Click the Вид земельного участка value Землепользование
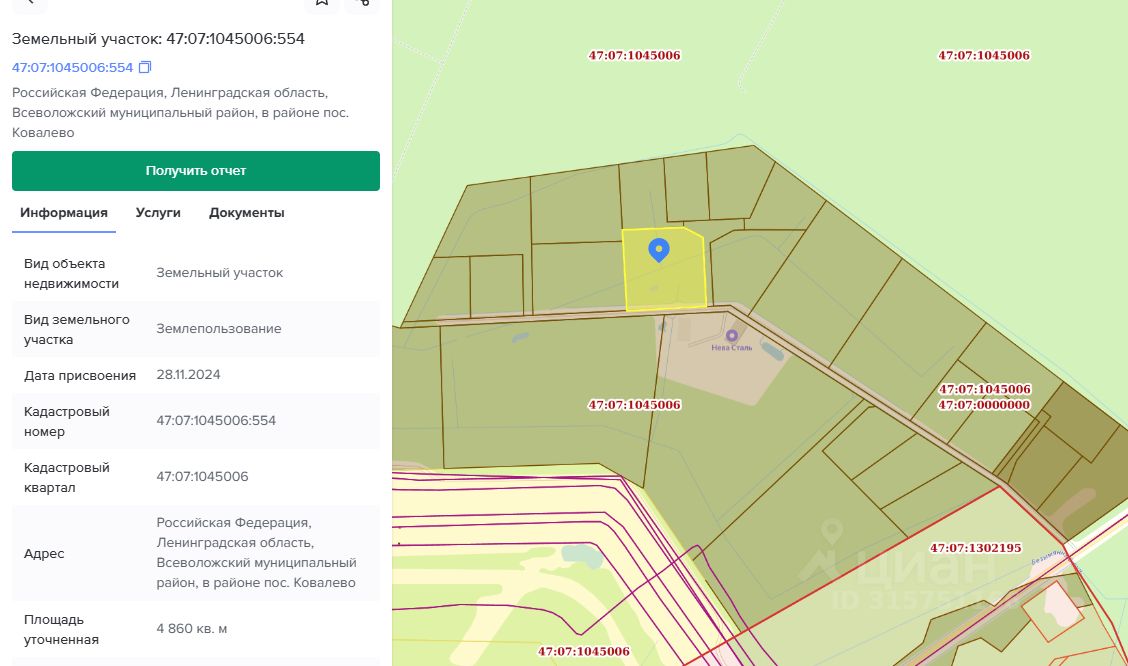The width and height of the screenshot is (1128, 666). click(218, 329)
